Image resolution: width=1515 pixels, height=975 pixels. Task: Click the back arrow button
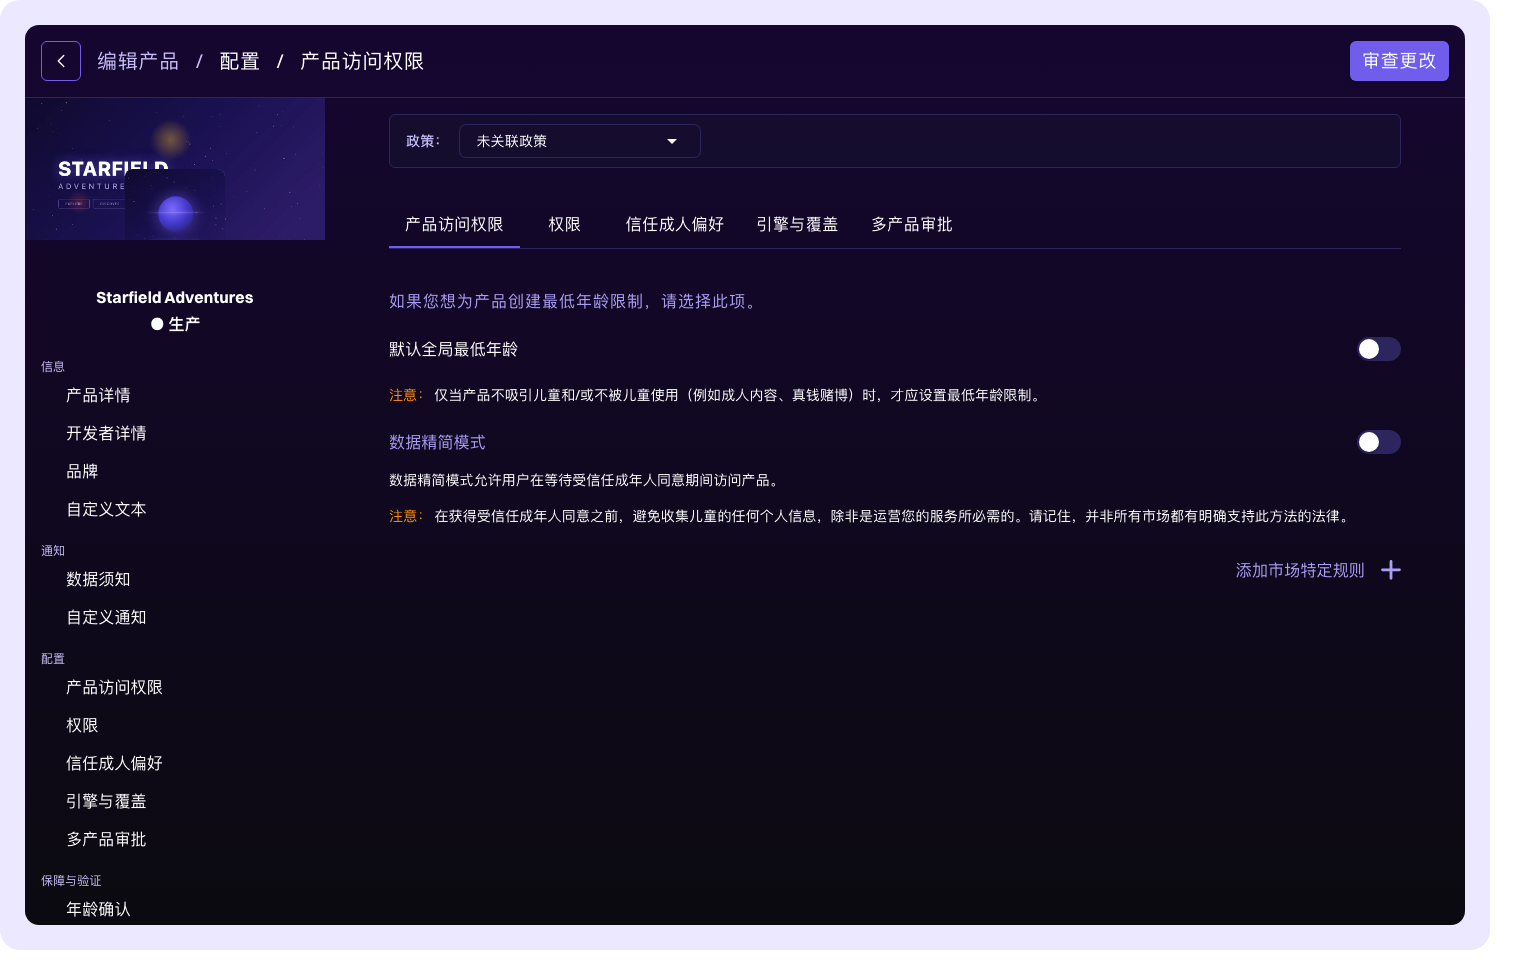[x=61, y=61]
